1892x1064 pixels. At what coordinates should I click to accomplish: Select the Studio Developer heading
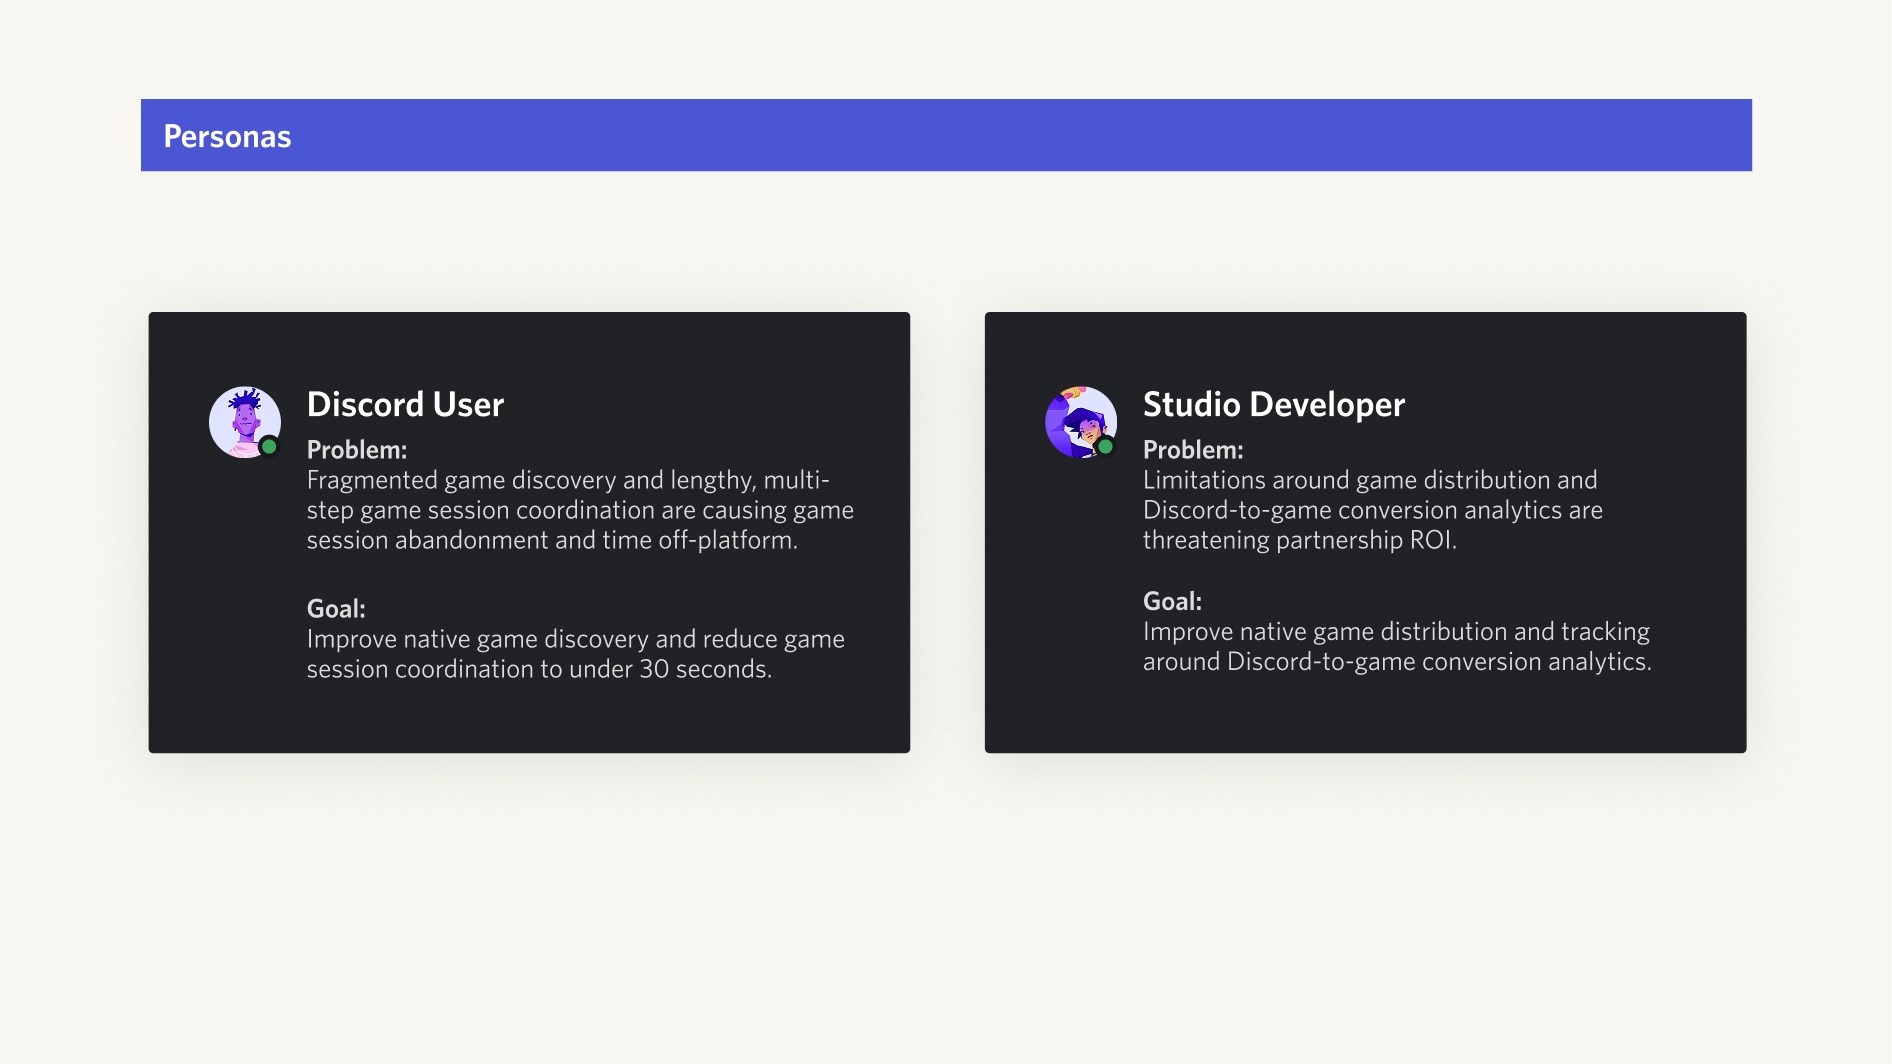[1273, 404]
